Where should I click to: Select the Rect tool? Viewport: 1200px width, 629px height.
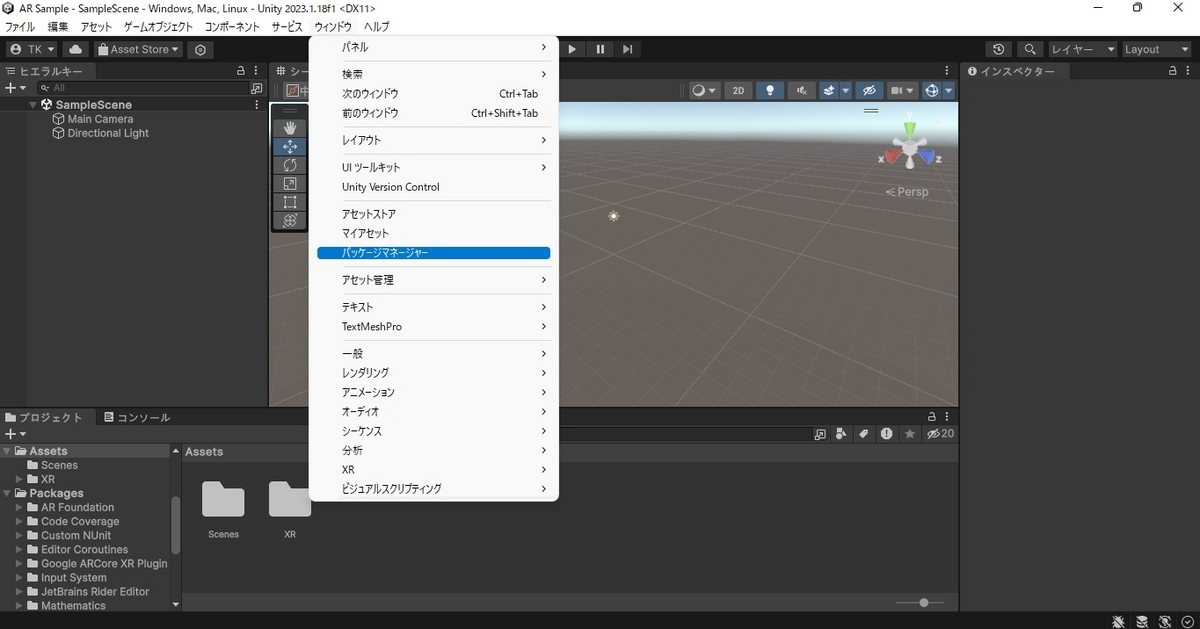tap(290, 202)
